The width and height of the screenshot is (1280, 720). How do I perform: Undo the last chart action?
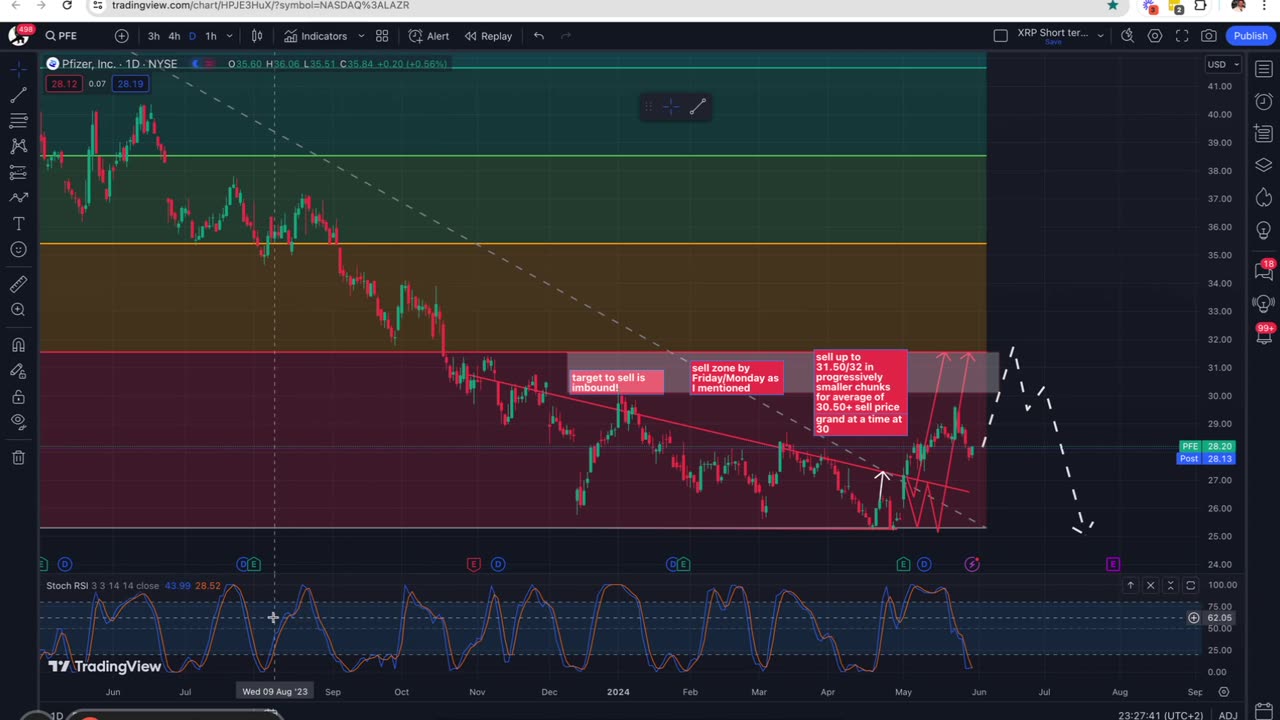(x=539, y=36)
